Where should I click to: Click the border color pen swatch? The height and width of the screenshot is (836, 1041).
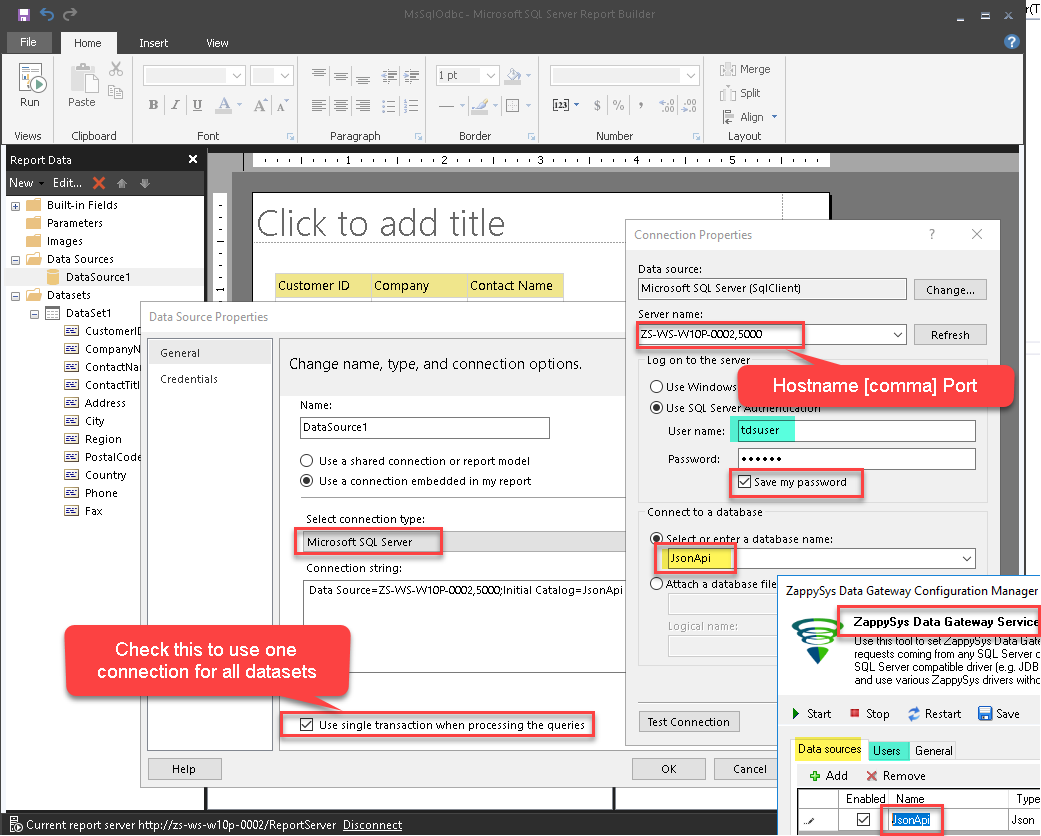(480, 105)
